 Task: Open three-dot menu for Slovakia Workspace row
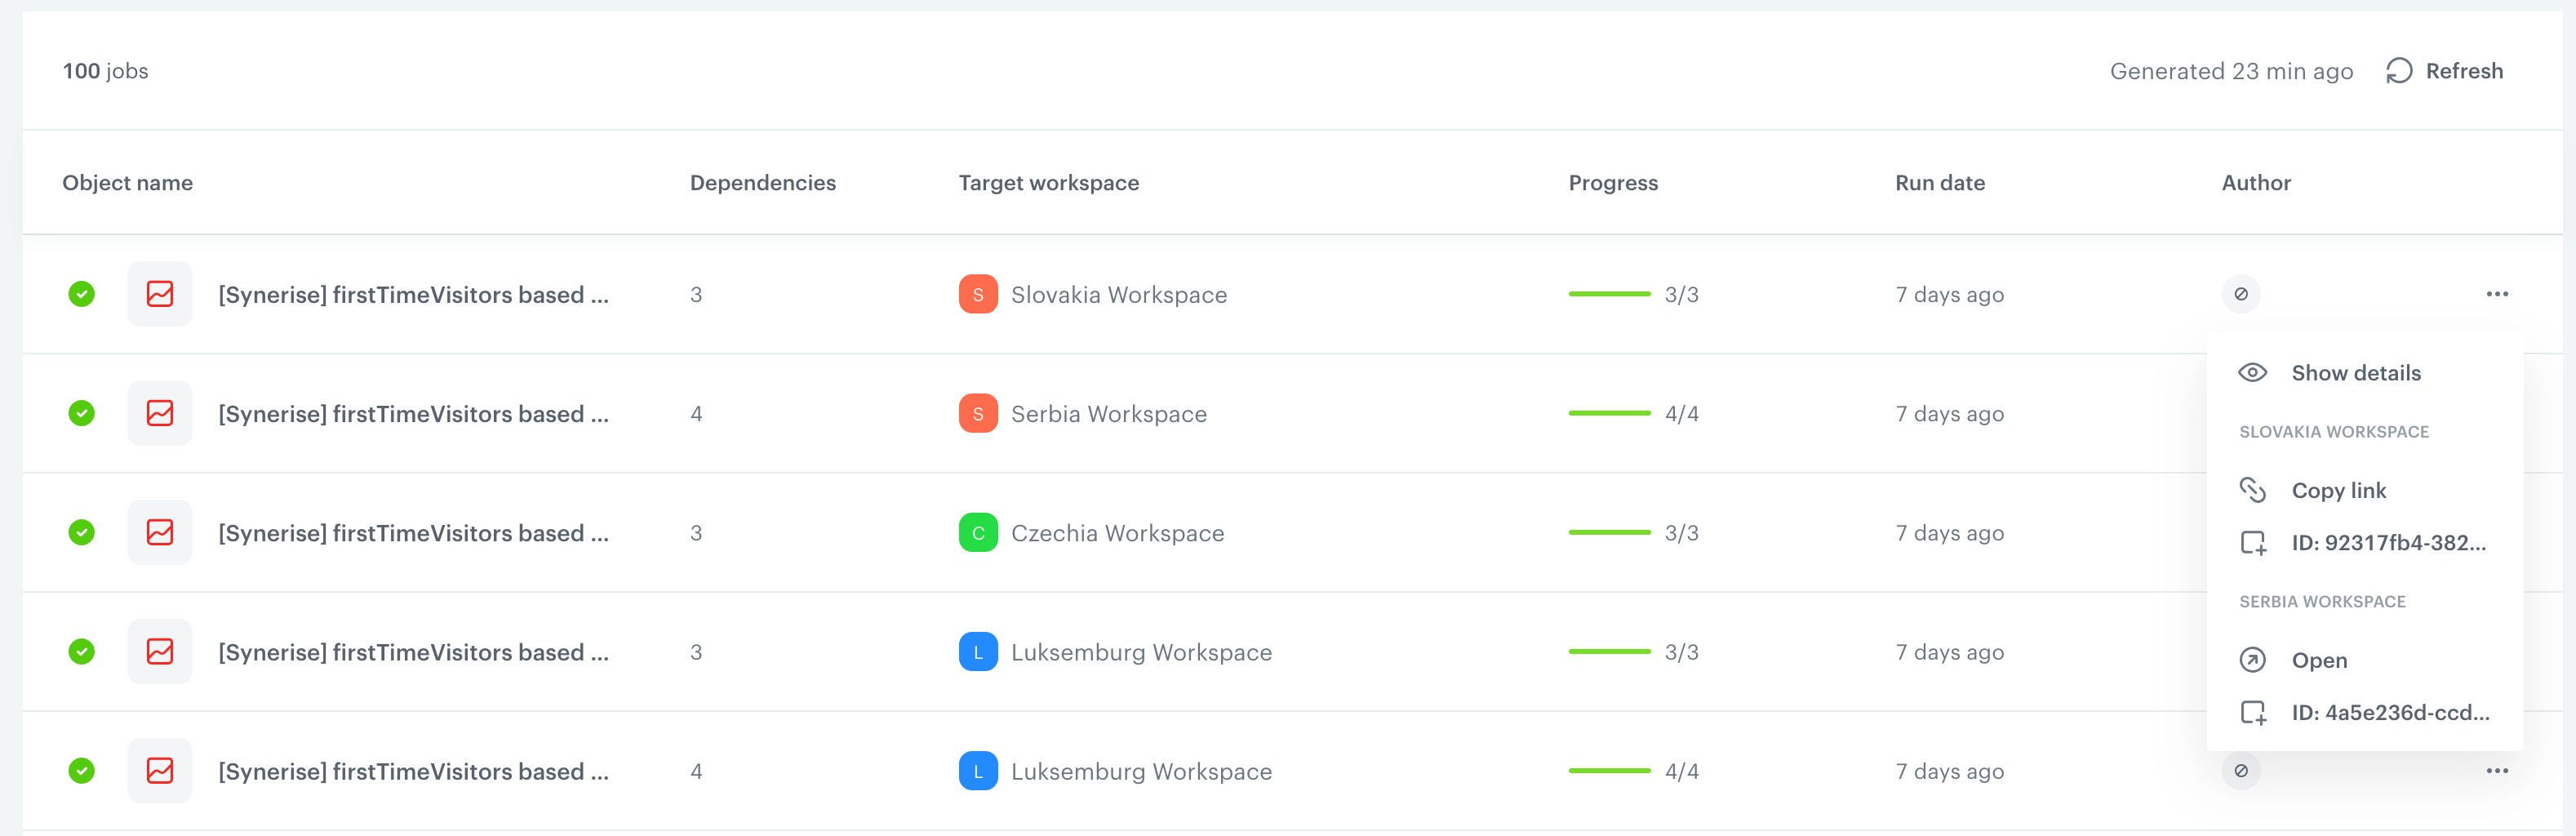[x=2497, y=294]
